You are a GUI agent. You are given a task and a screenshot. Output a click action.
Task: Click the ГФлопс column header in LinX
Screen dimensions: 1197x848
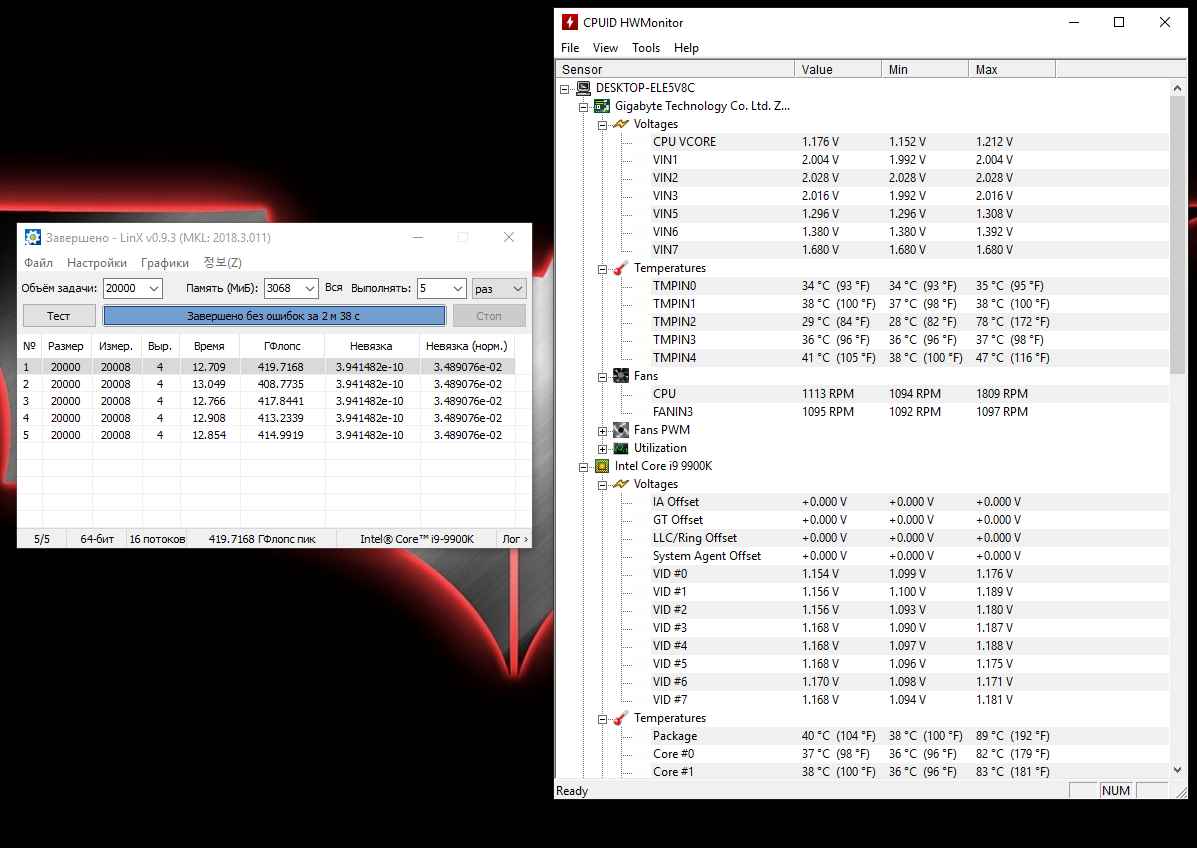pos(282,346)
